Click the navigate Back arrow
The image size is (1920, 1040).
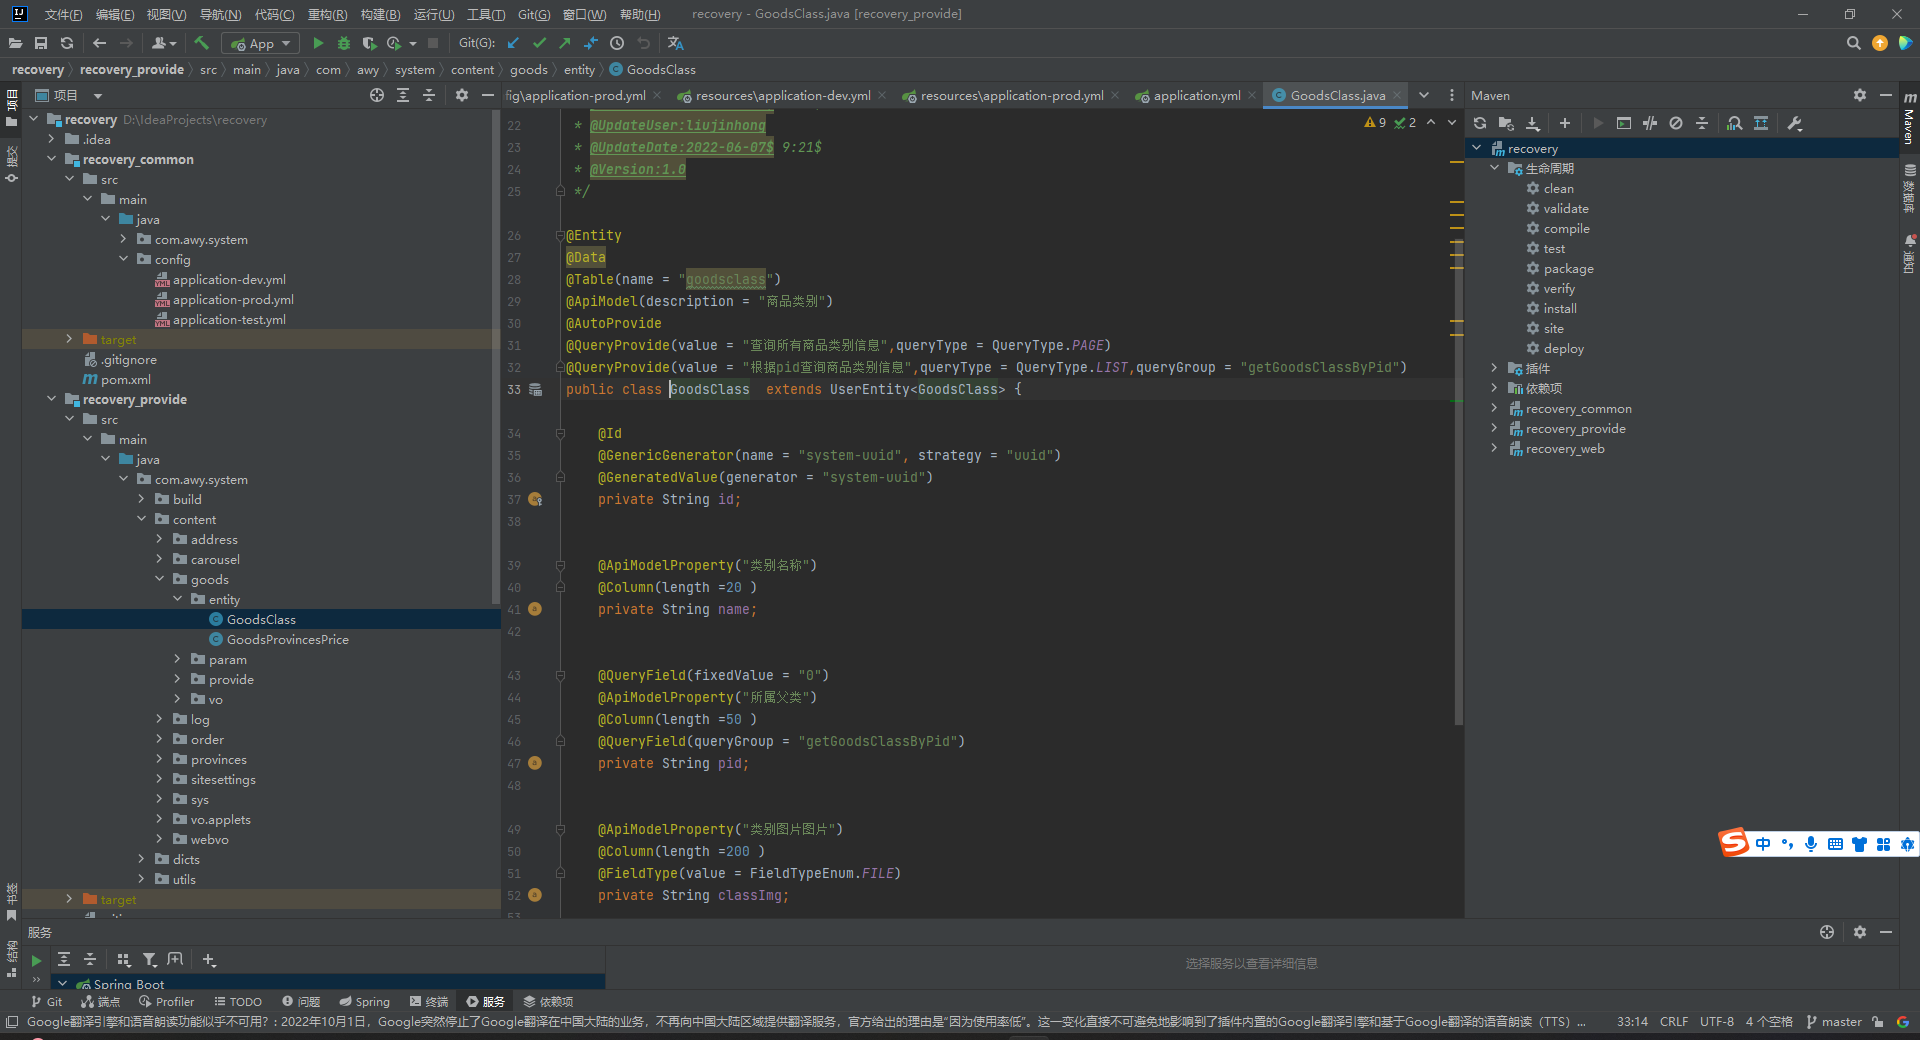pyautogui.click(x=99, y=43)
